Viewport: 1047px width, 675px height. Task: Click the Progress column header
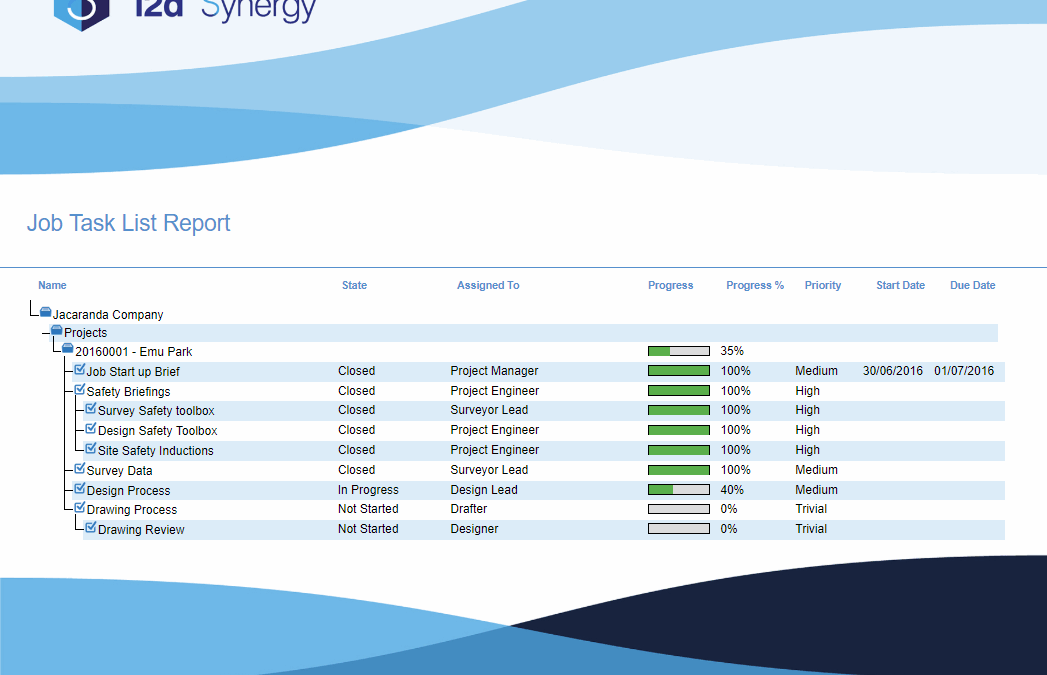[x=670, y=285]
